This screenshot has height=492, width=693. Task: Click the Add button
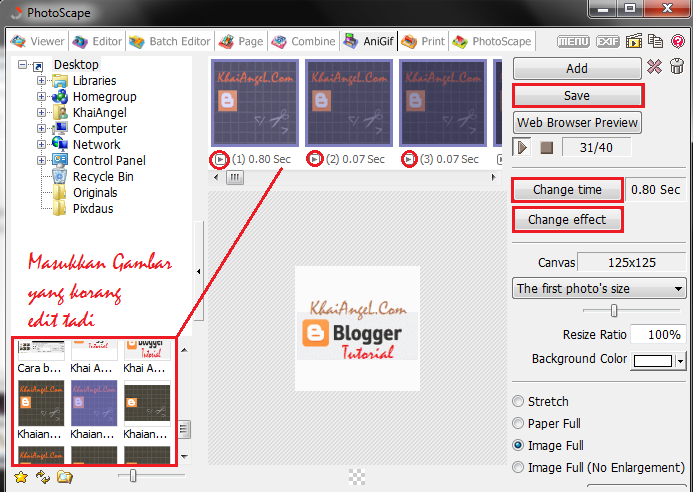577,69
